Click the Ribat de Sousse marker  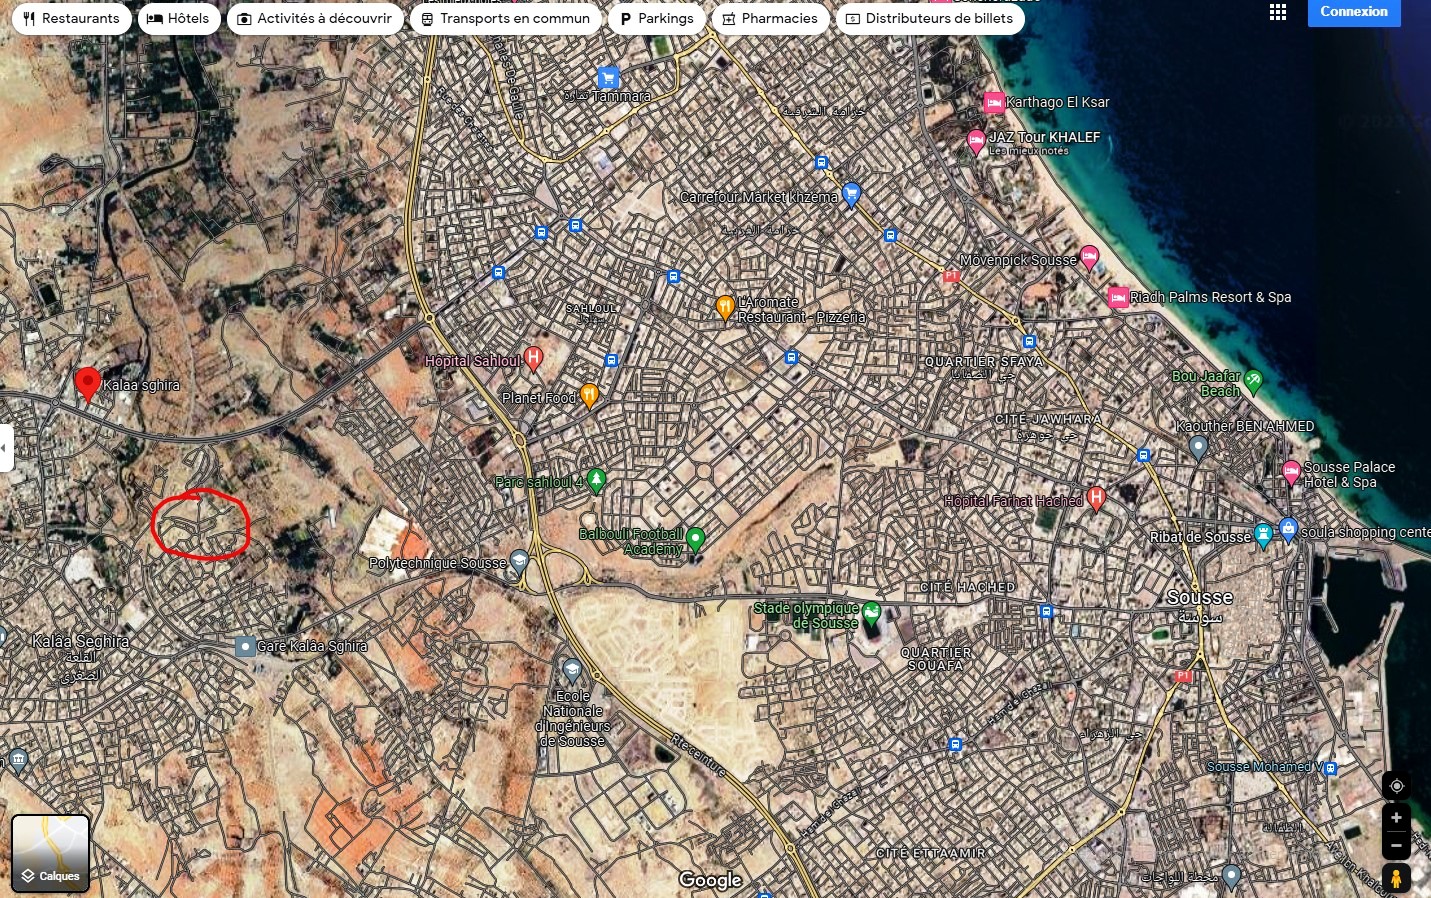1263,534
